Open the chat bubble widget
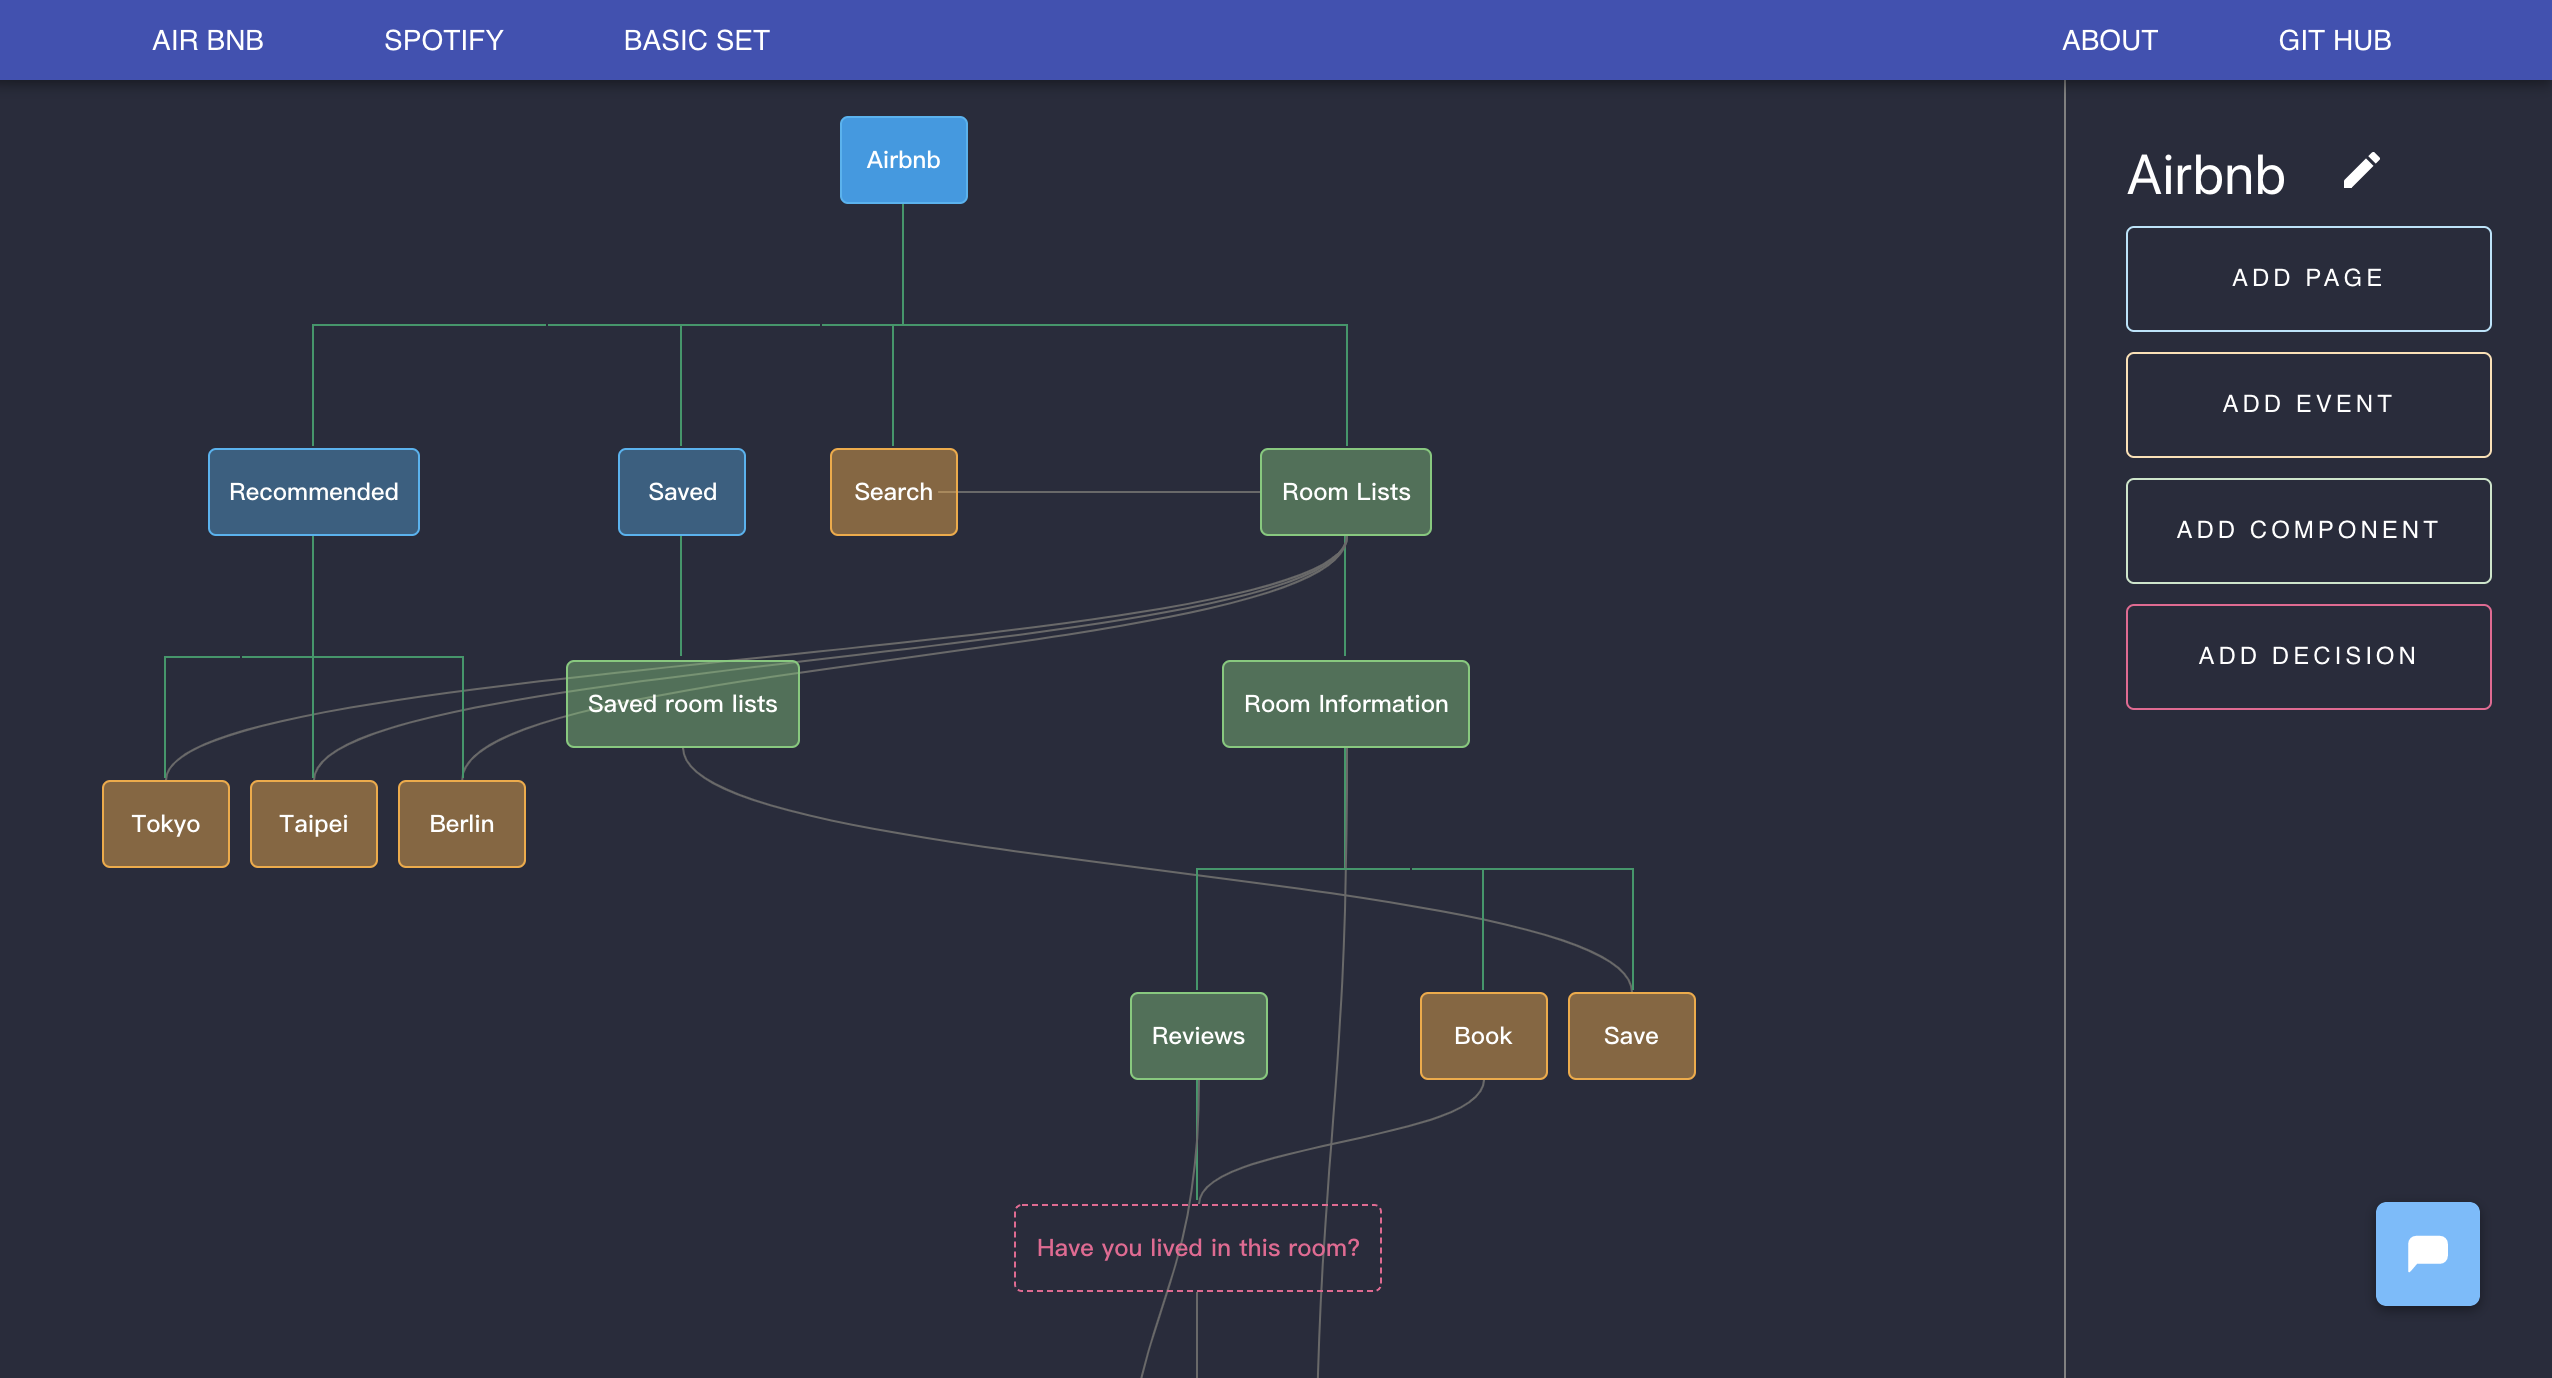Viewport: 2552px width, 1378px height. coord(2427,1253)
